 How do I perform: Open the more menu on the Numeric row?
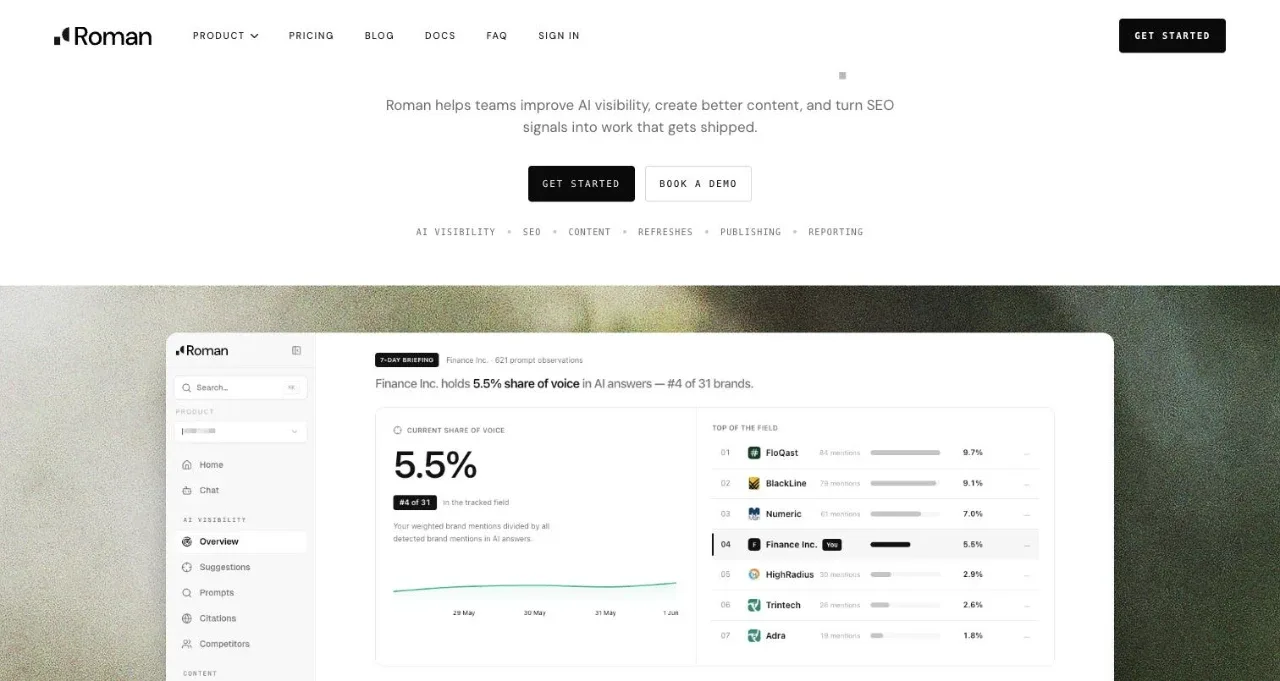pos(1026,514)
